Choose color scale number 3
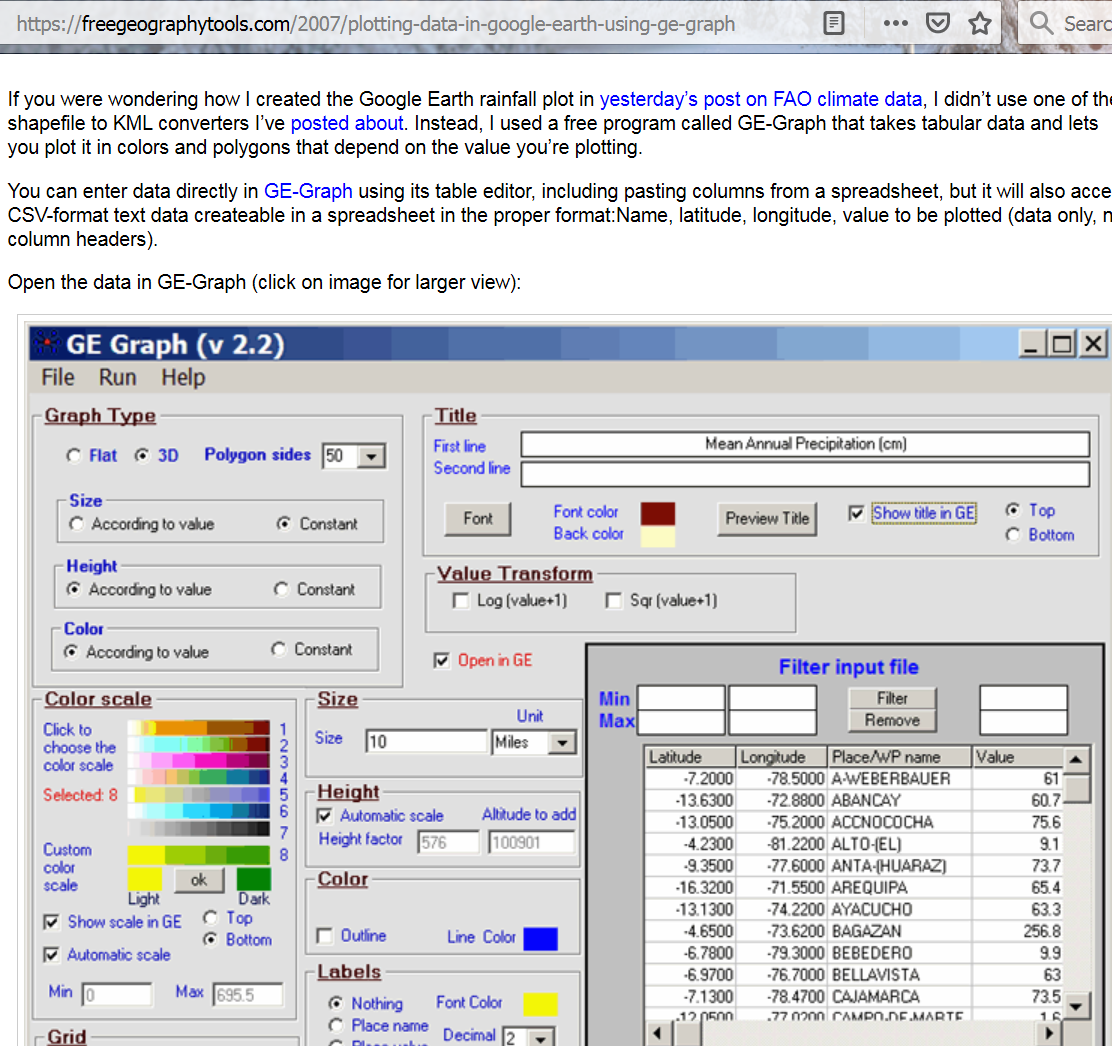1112x1046 pixels. click(x=199, y=761)
